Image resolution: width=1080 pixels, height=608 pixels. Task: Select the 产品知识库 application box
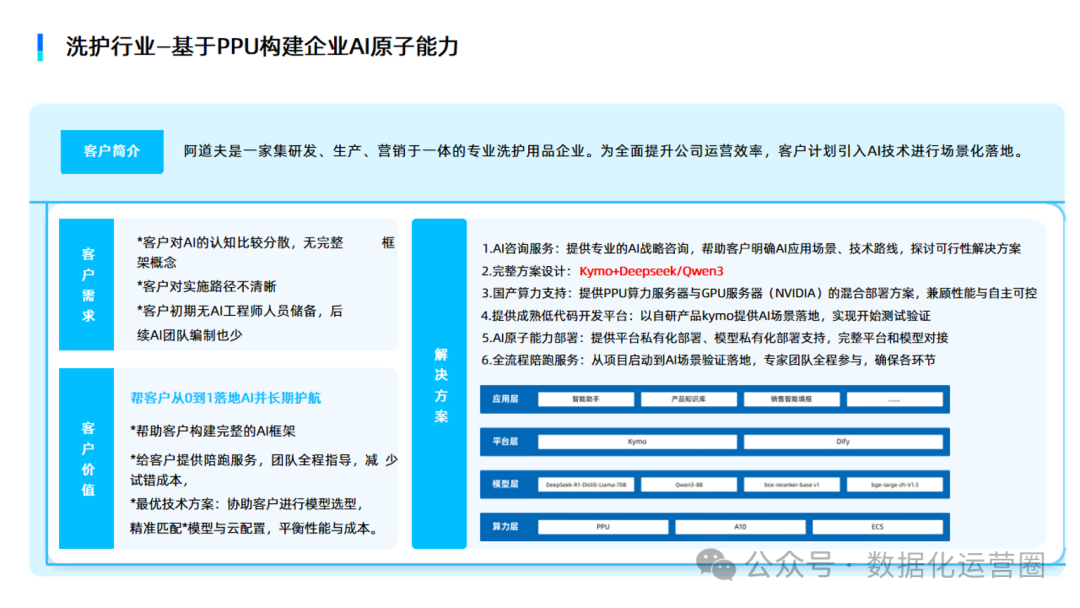tap(690, 399)
